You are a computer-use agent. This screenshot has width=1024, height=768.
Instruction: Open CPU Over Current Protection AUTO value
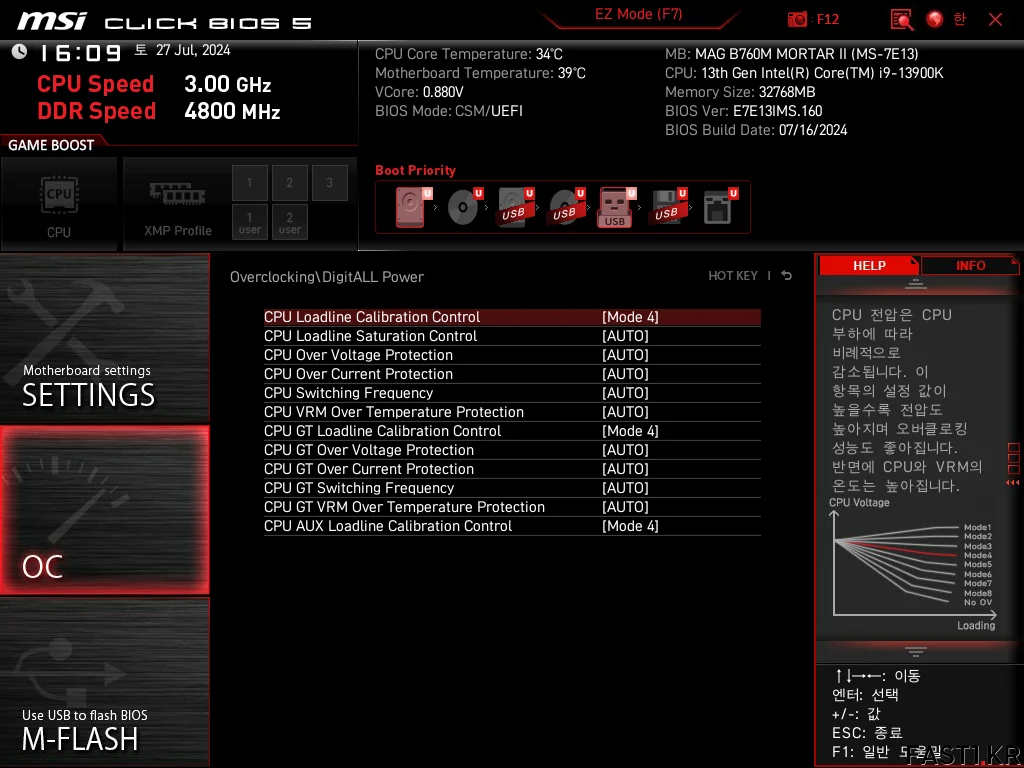point(625,374)
